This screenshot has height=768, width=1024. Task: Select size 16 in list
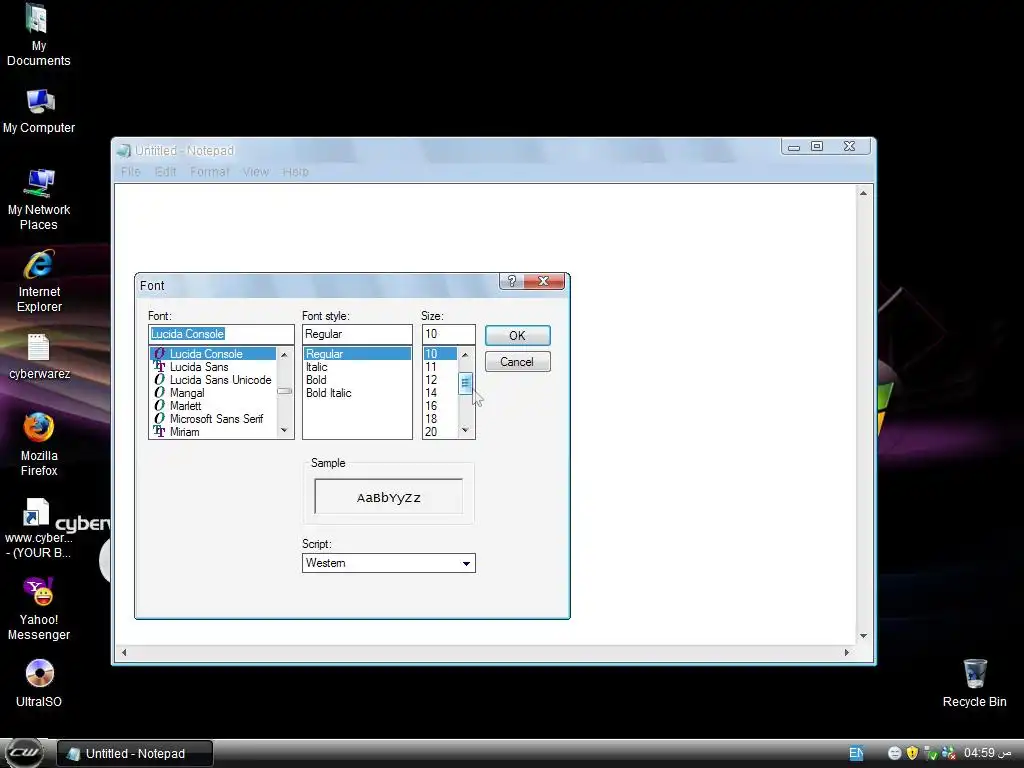[x=440, y=406]
